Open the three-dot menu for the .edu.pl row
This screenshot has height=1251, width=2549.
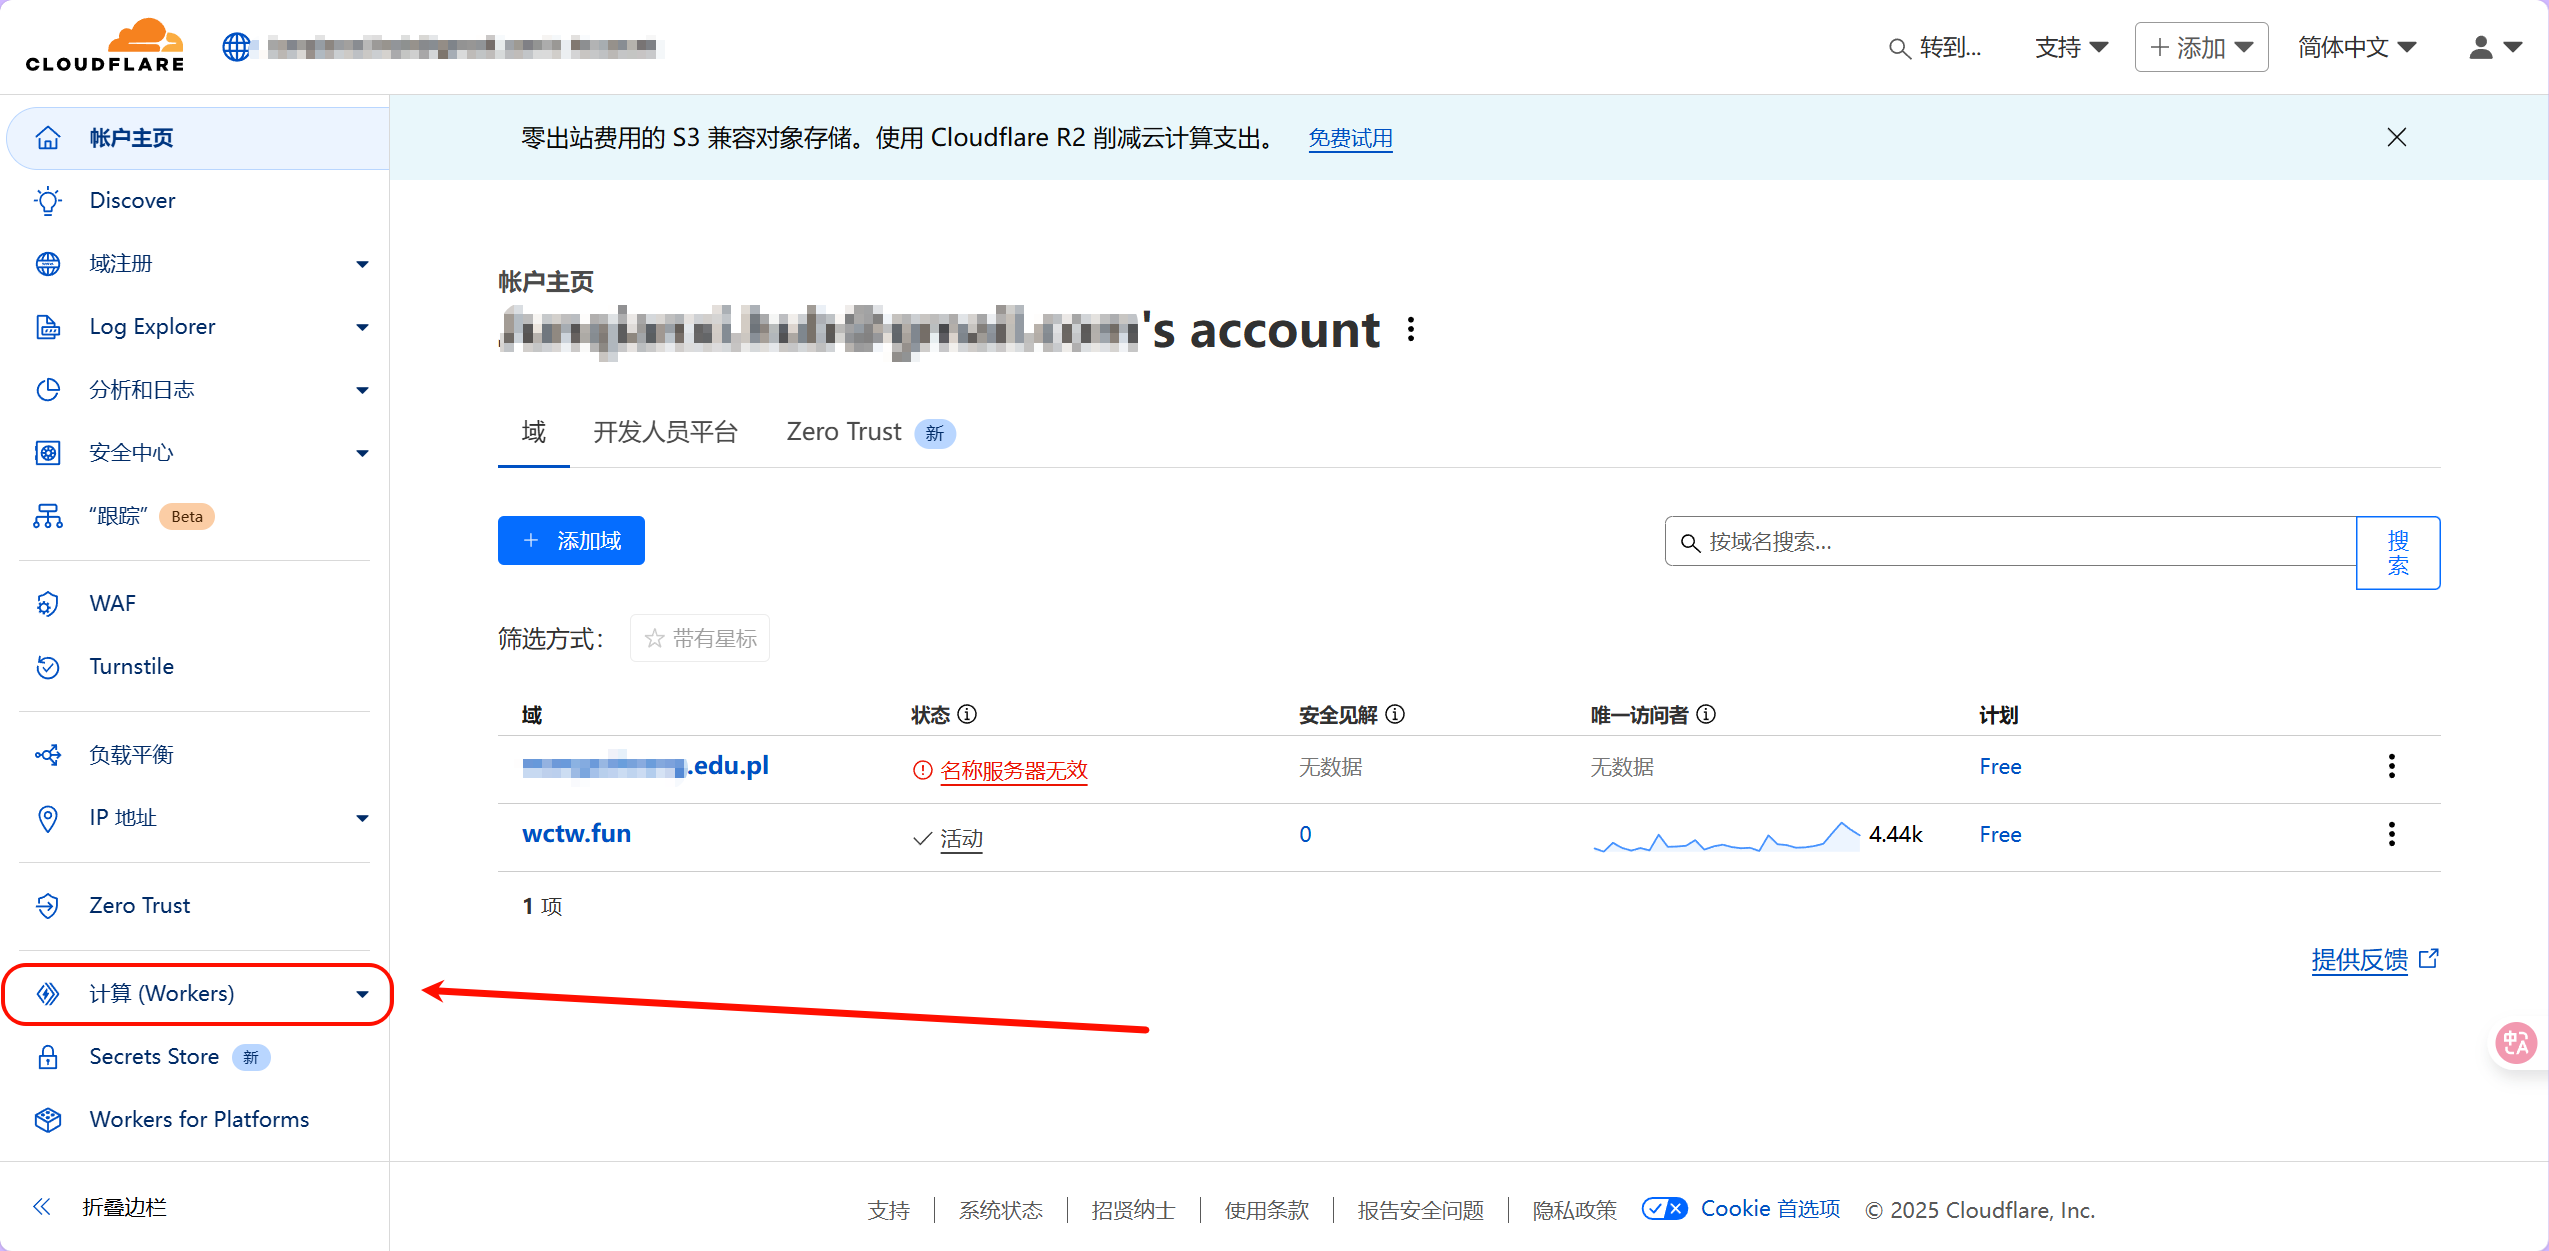[x=2391, y=766]
